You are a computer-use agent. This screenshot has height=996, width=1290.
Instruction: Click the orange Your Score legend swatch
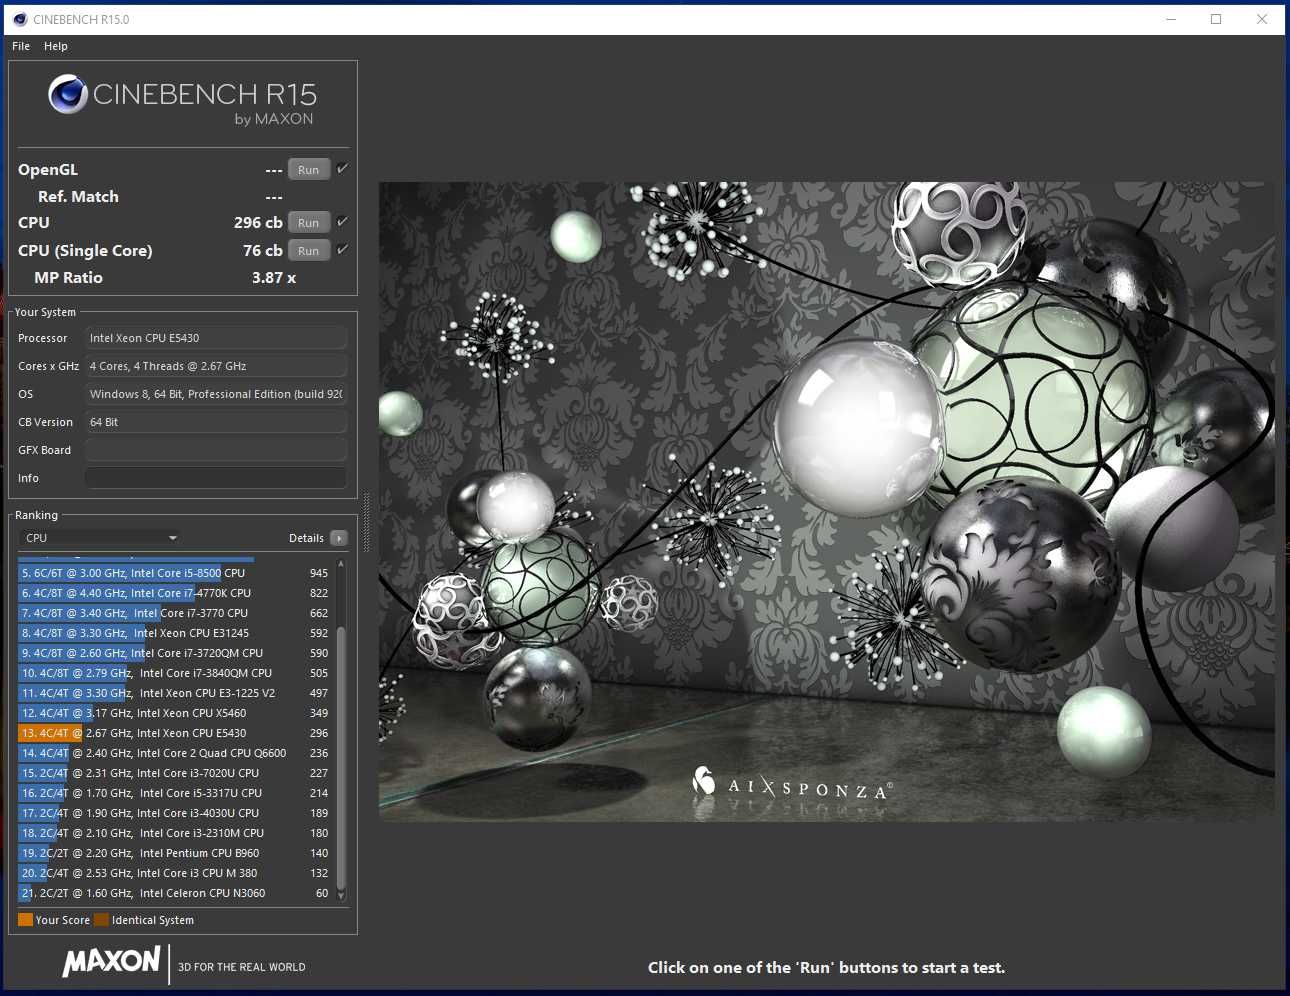(26, 920)
